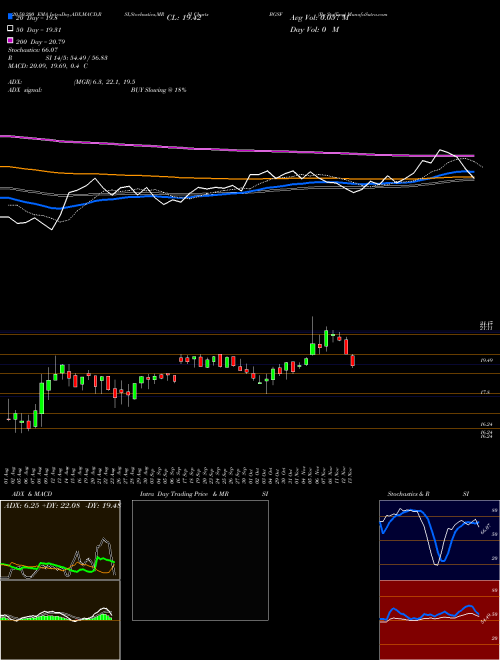Click the 'Intra Day Trading Price & MR' title
500x660 pixels.
(x=184, y=494)
